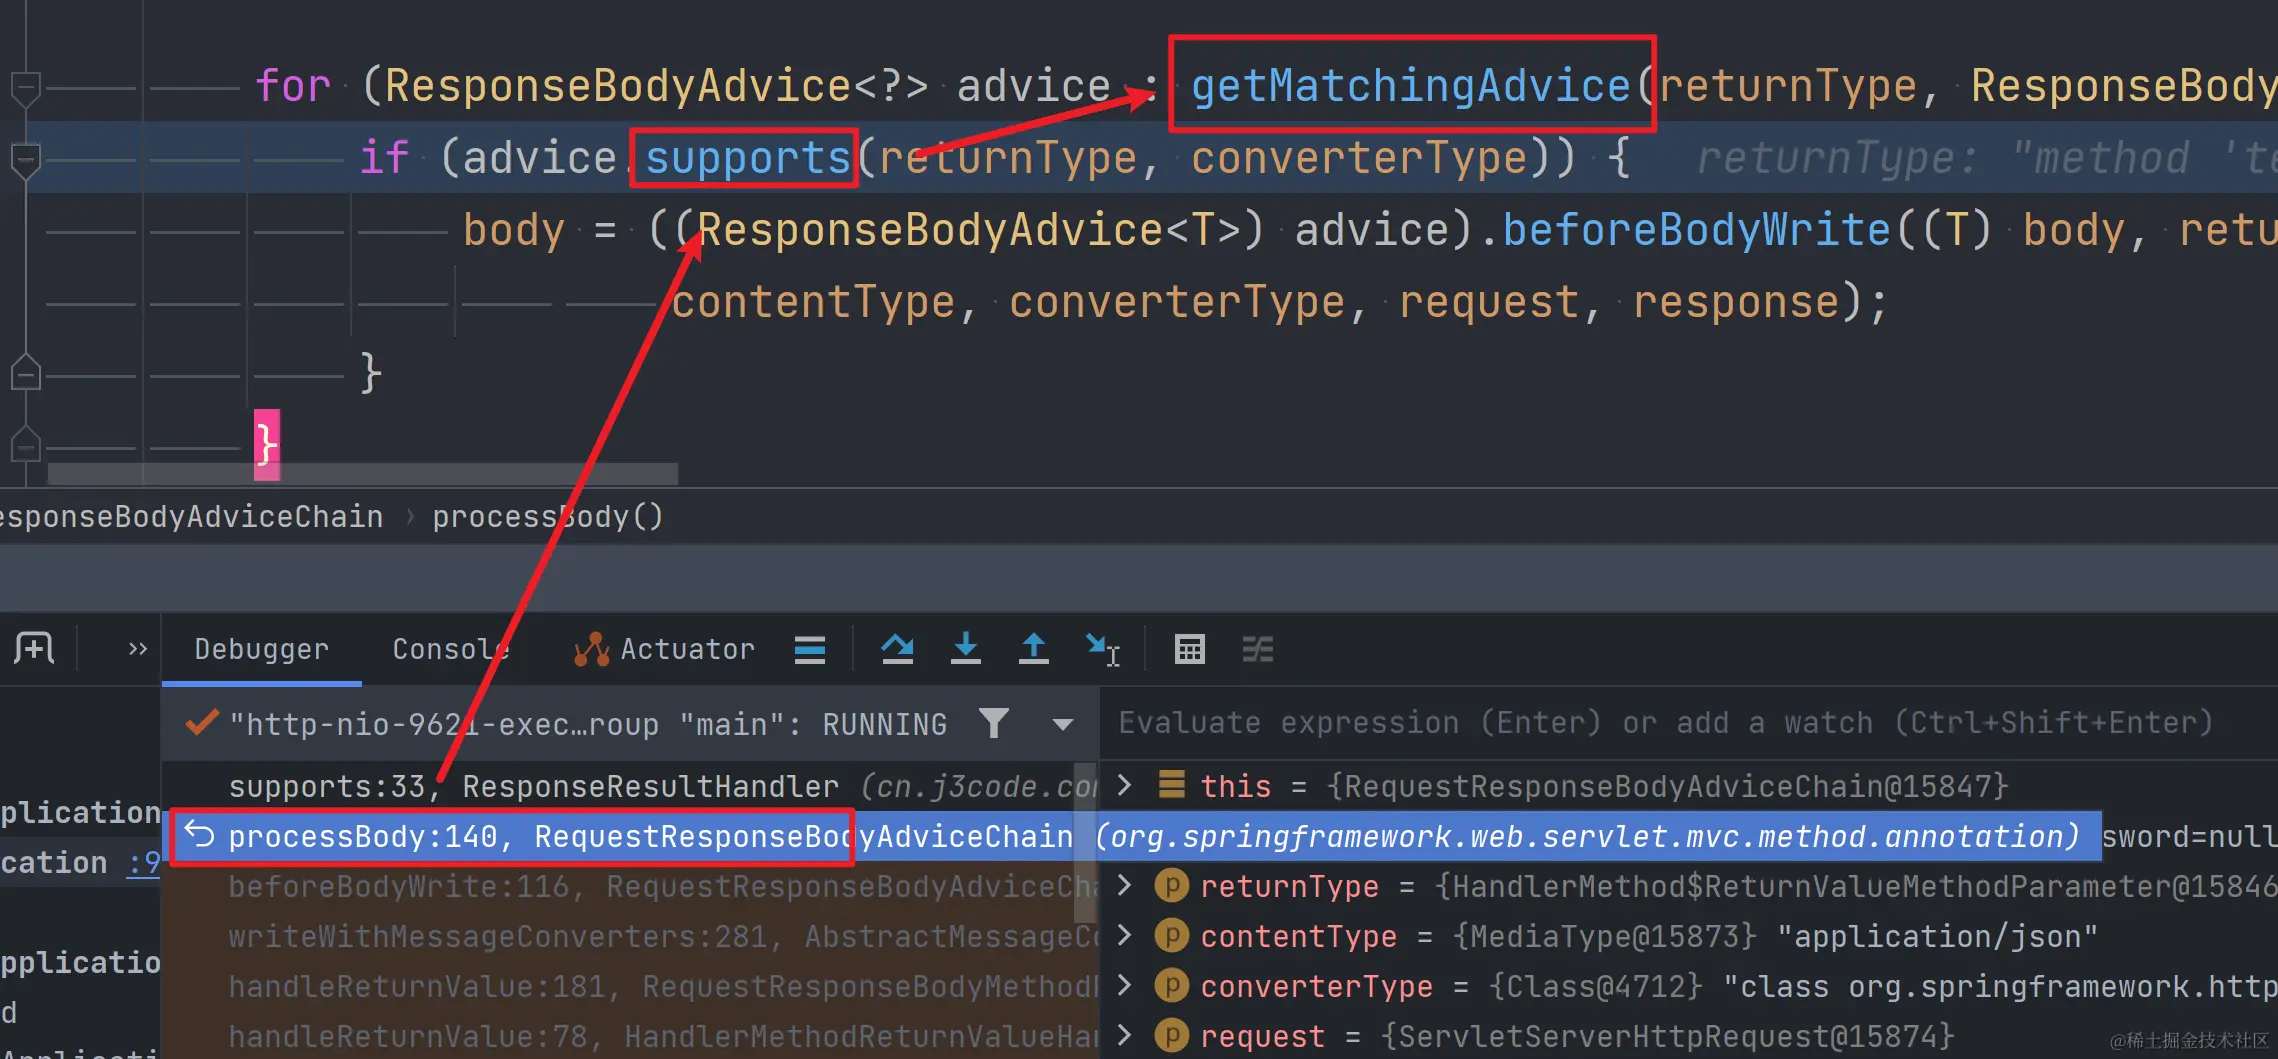Image resolution: width=2278 pixels, height=1059 pixels.
Task: Click the contentType argument in code
Action: coord(813,302)
